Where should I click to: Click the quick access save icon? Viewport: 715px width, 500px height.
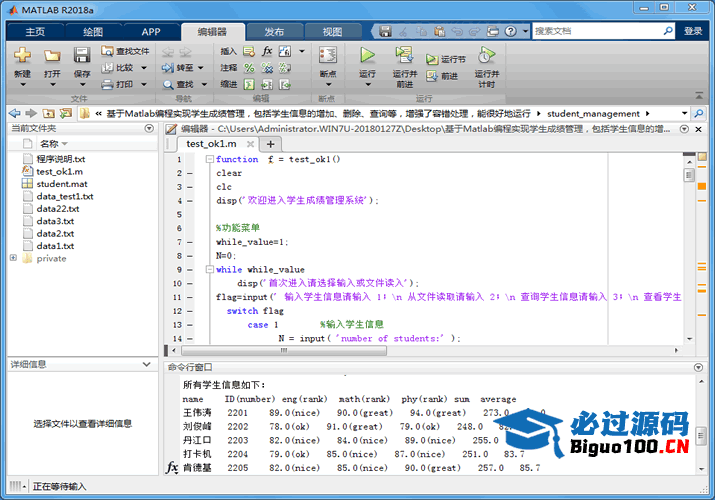(x=385, y=31)
